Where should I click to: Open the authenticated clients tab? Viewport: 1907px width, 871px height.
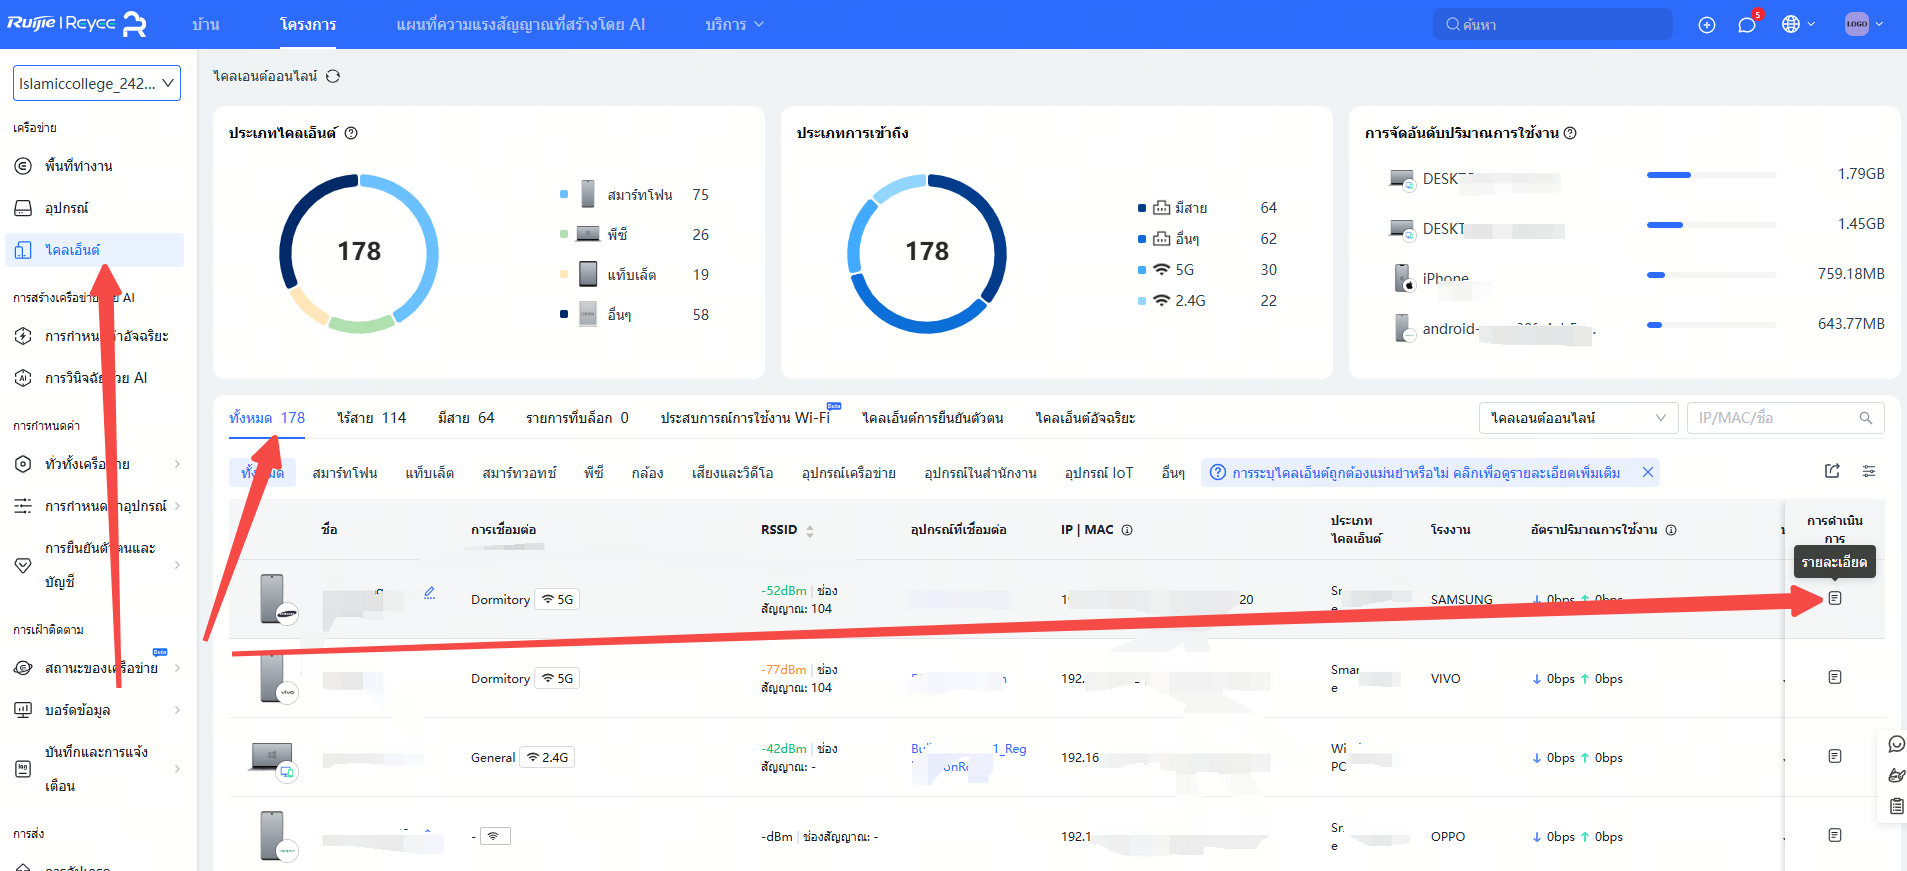pos(933,418)
